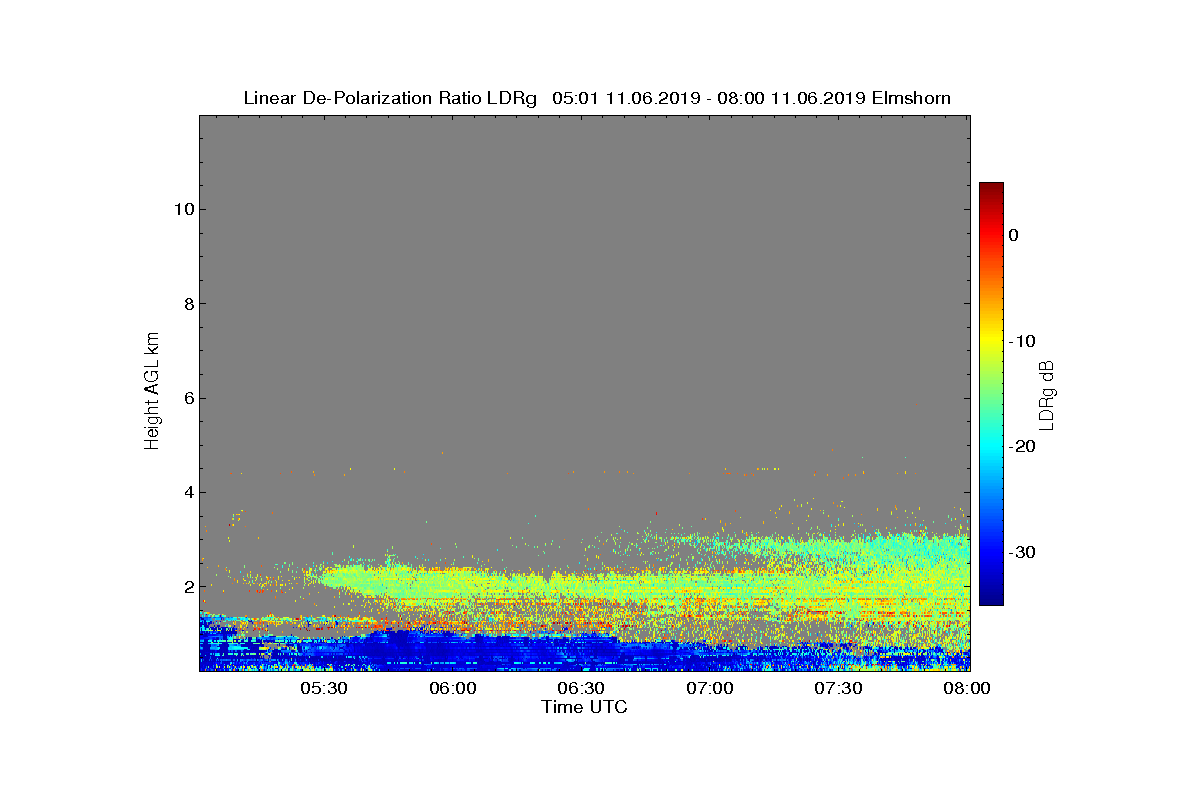This screenshot has width=1200, height=800.
Task: Click the colorbar value label -30
Action: (x=1022, y=553)
